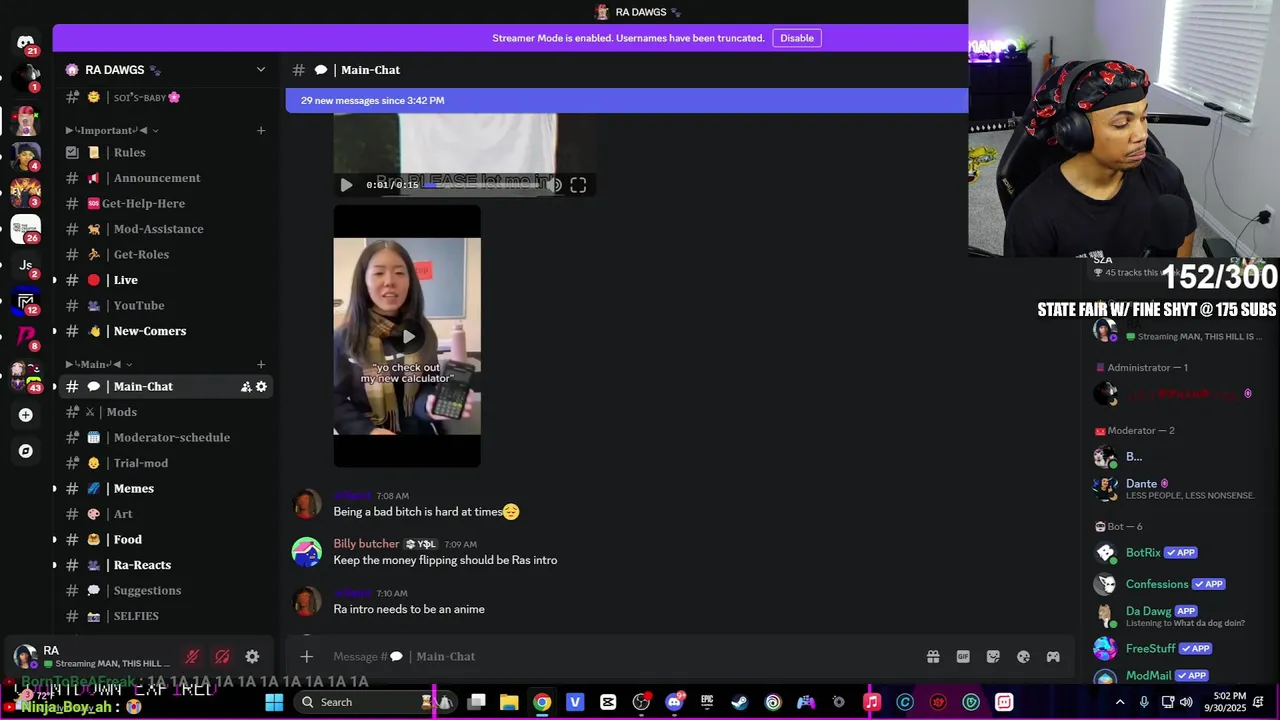Viewport: 1280px width, 720px height.
Task: Click the plus upload icon in message bar
Action: [307, 657]
